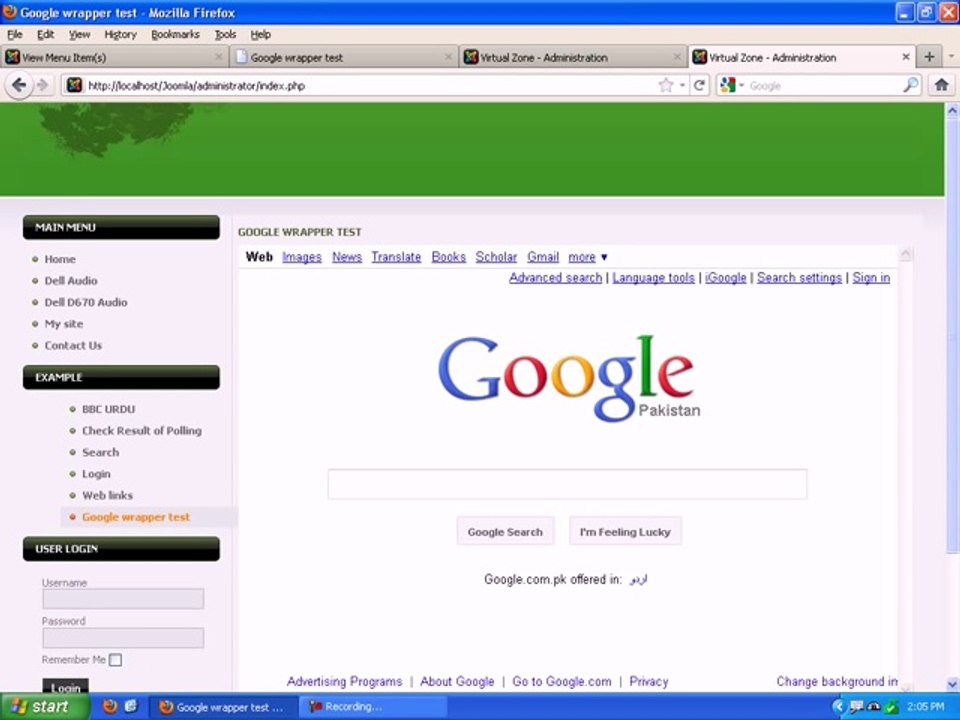Image resolution: width=960 pixels, height=720 pixels.
Task: Close the Google wrapper test tab
Action: [448, 57]
